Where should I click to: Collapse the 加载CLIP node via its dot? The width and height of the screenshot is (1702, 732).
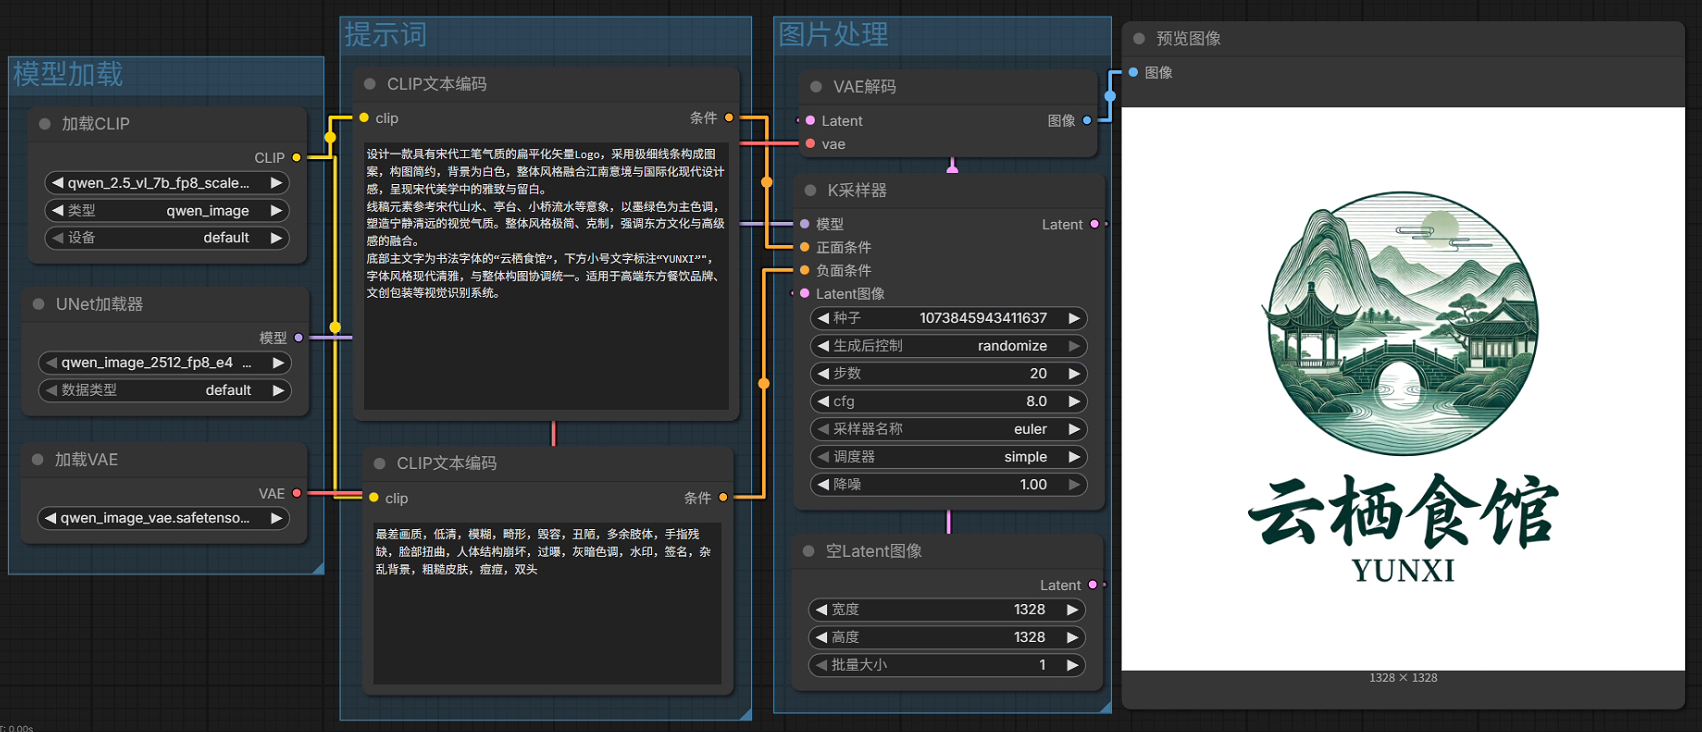click(x=45, y=124)
